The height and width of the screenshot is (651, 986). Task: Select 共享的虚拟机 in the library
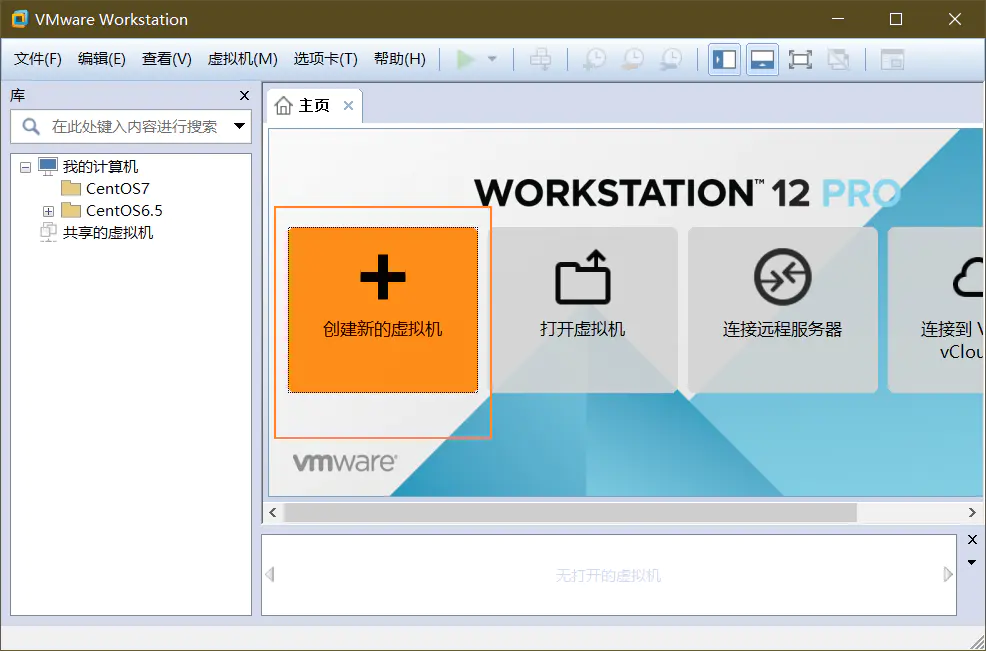108,233
